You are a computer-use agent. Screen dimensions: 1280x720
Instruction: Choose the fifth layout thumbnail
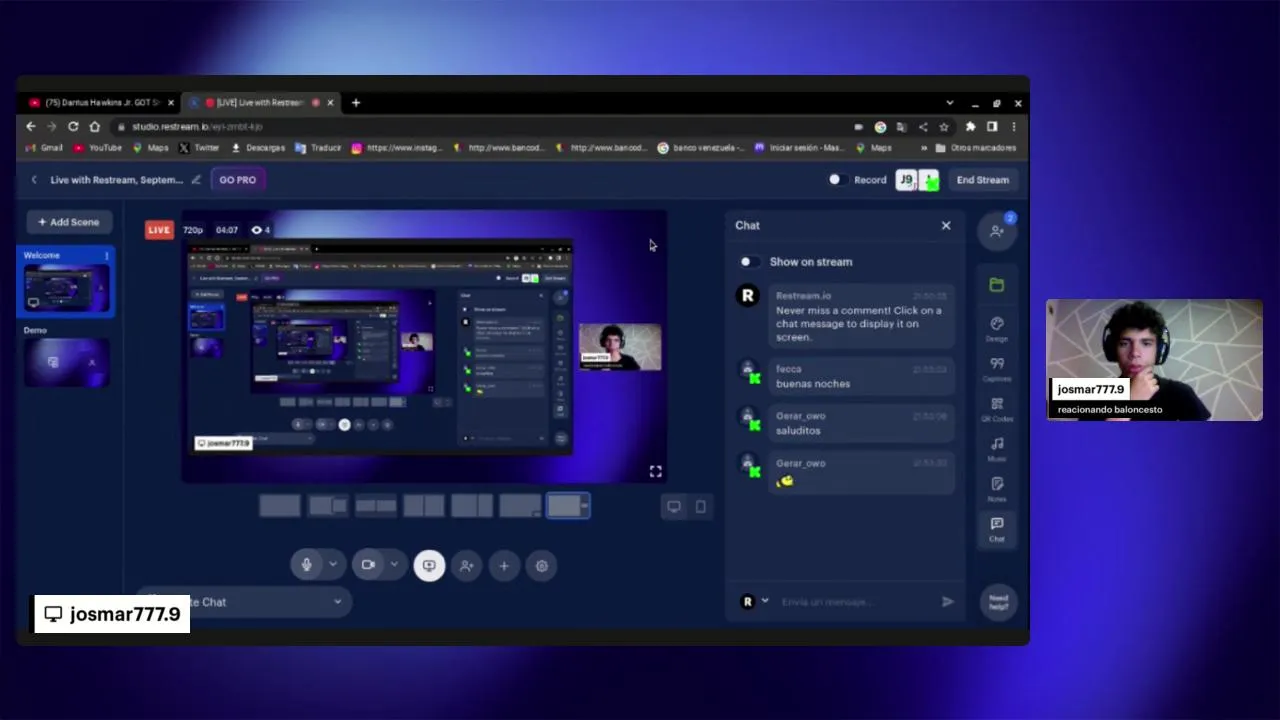(472, 507)
